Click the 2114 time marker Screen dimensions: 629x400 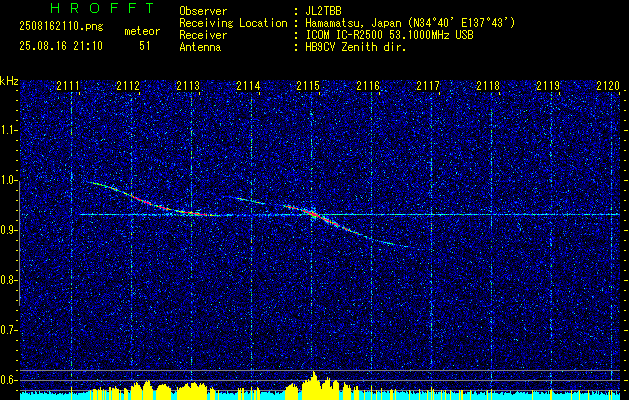[x=248, y=85]
